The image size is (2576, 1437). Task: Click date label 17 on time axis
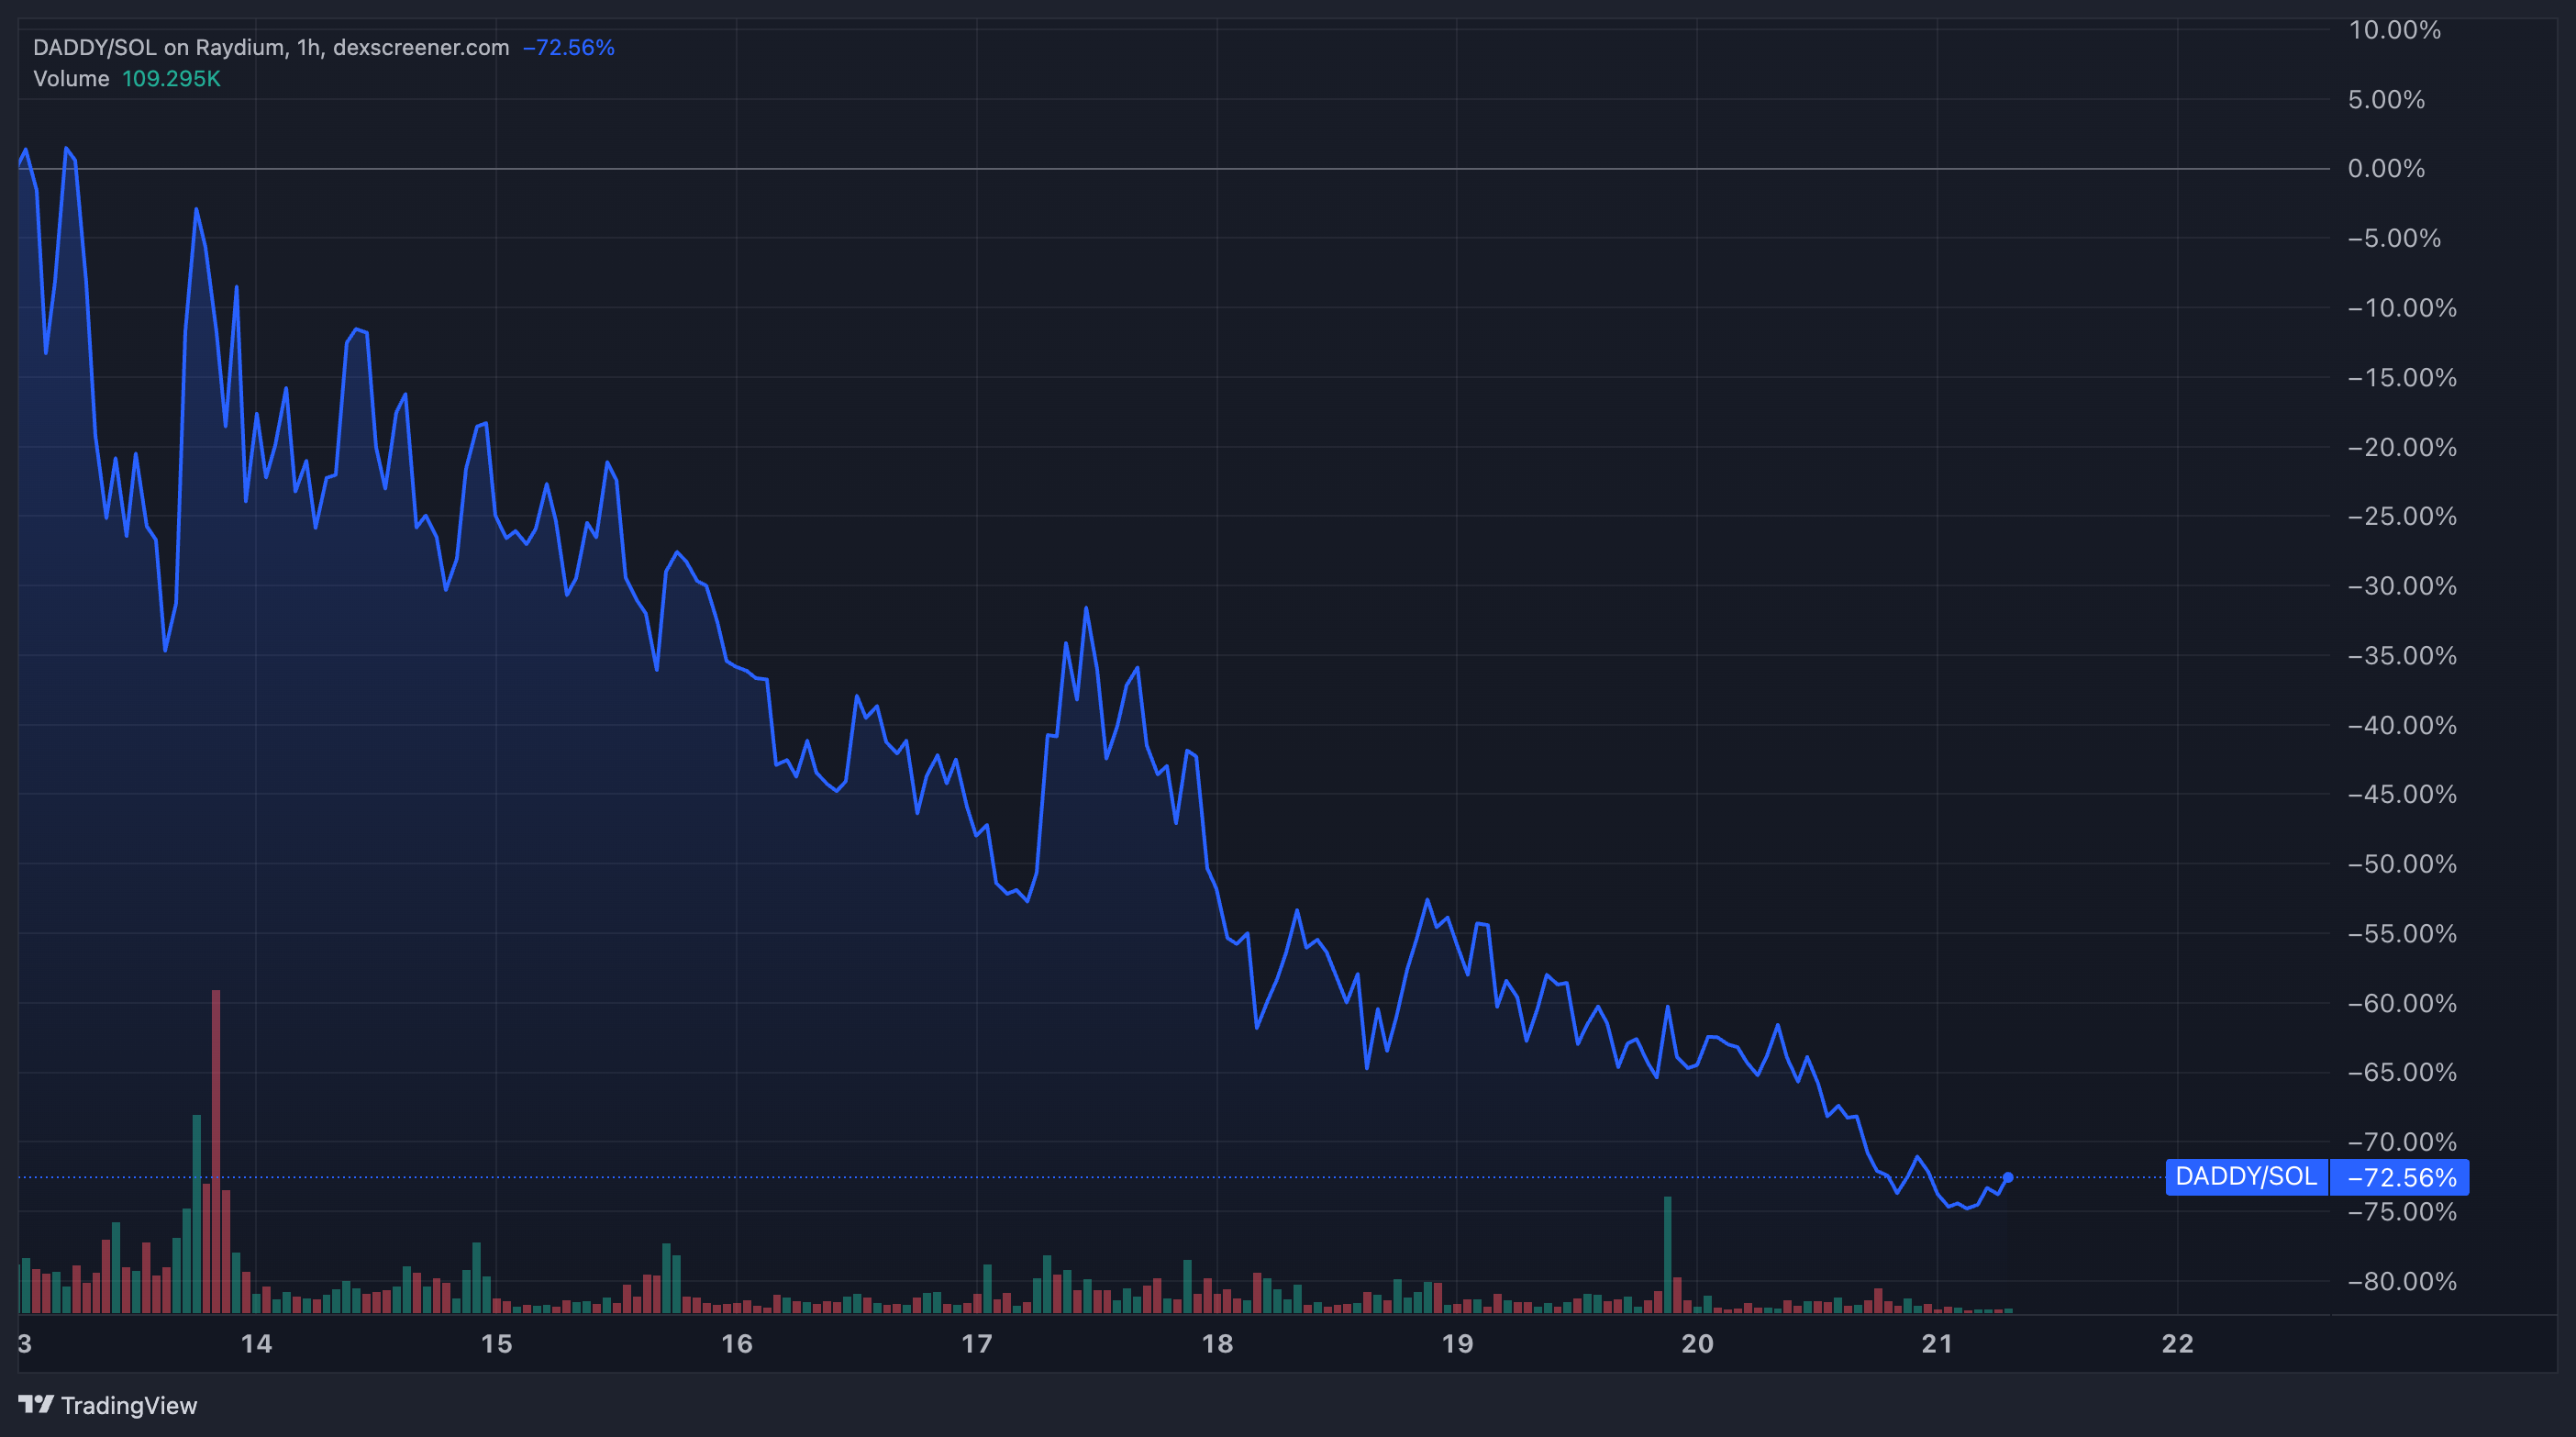coord(976,1343)
